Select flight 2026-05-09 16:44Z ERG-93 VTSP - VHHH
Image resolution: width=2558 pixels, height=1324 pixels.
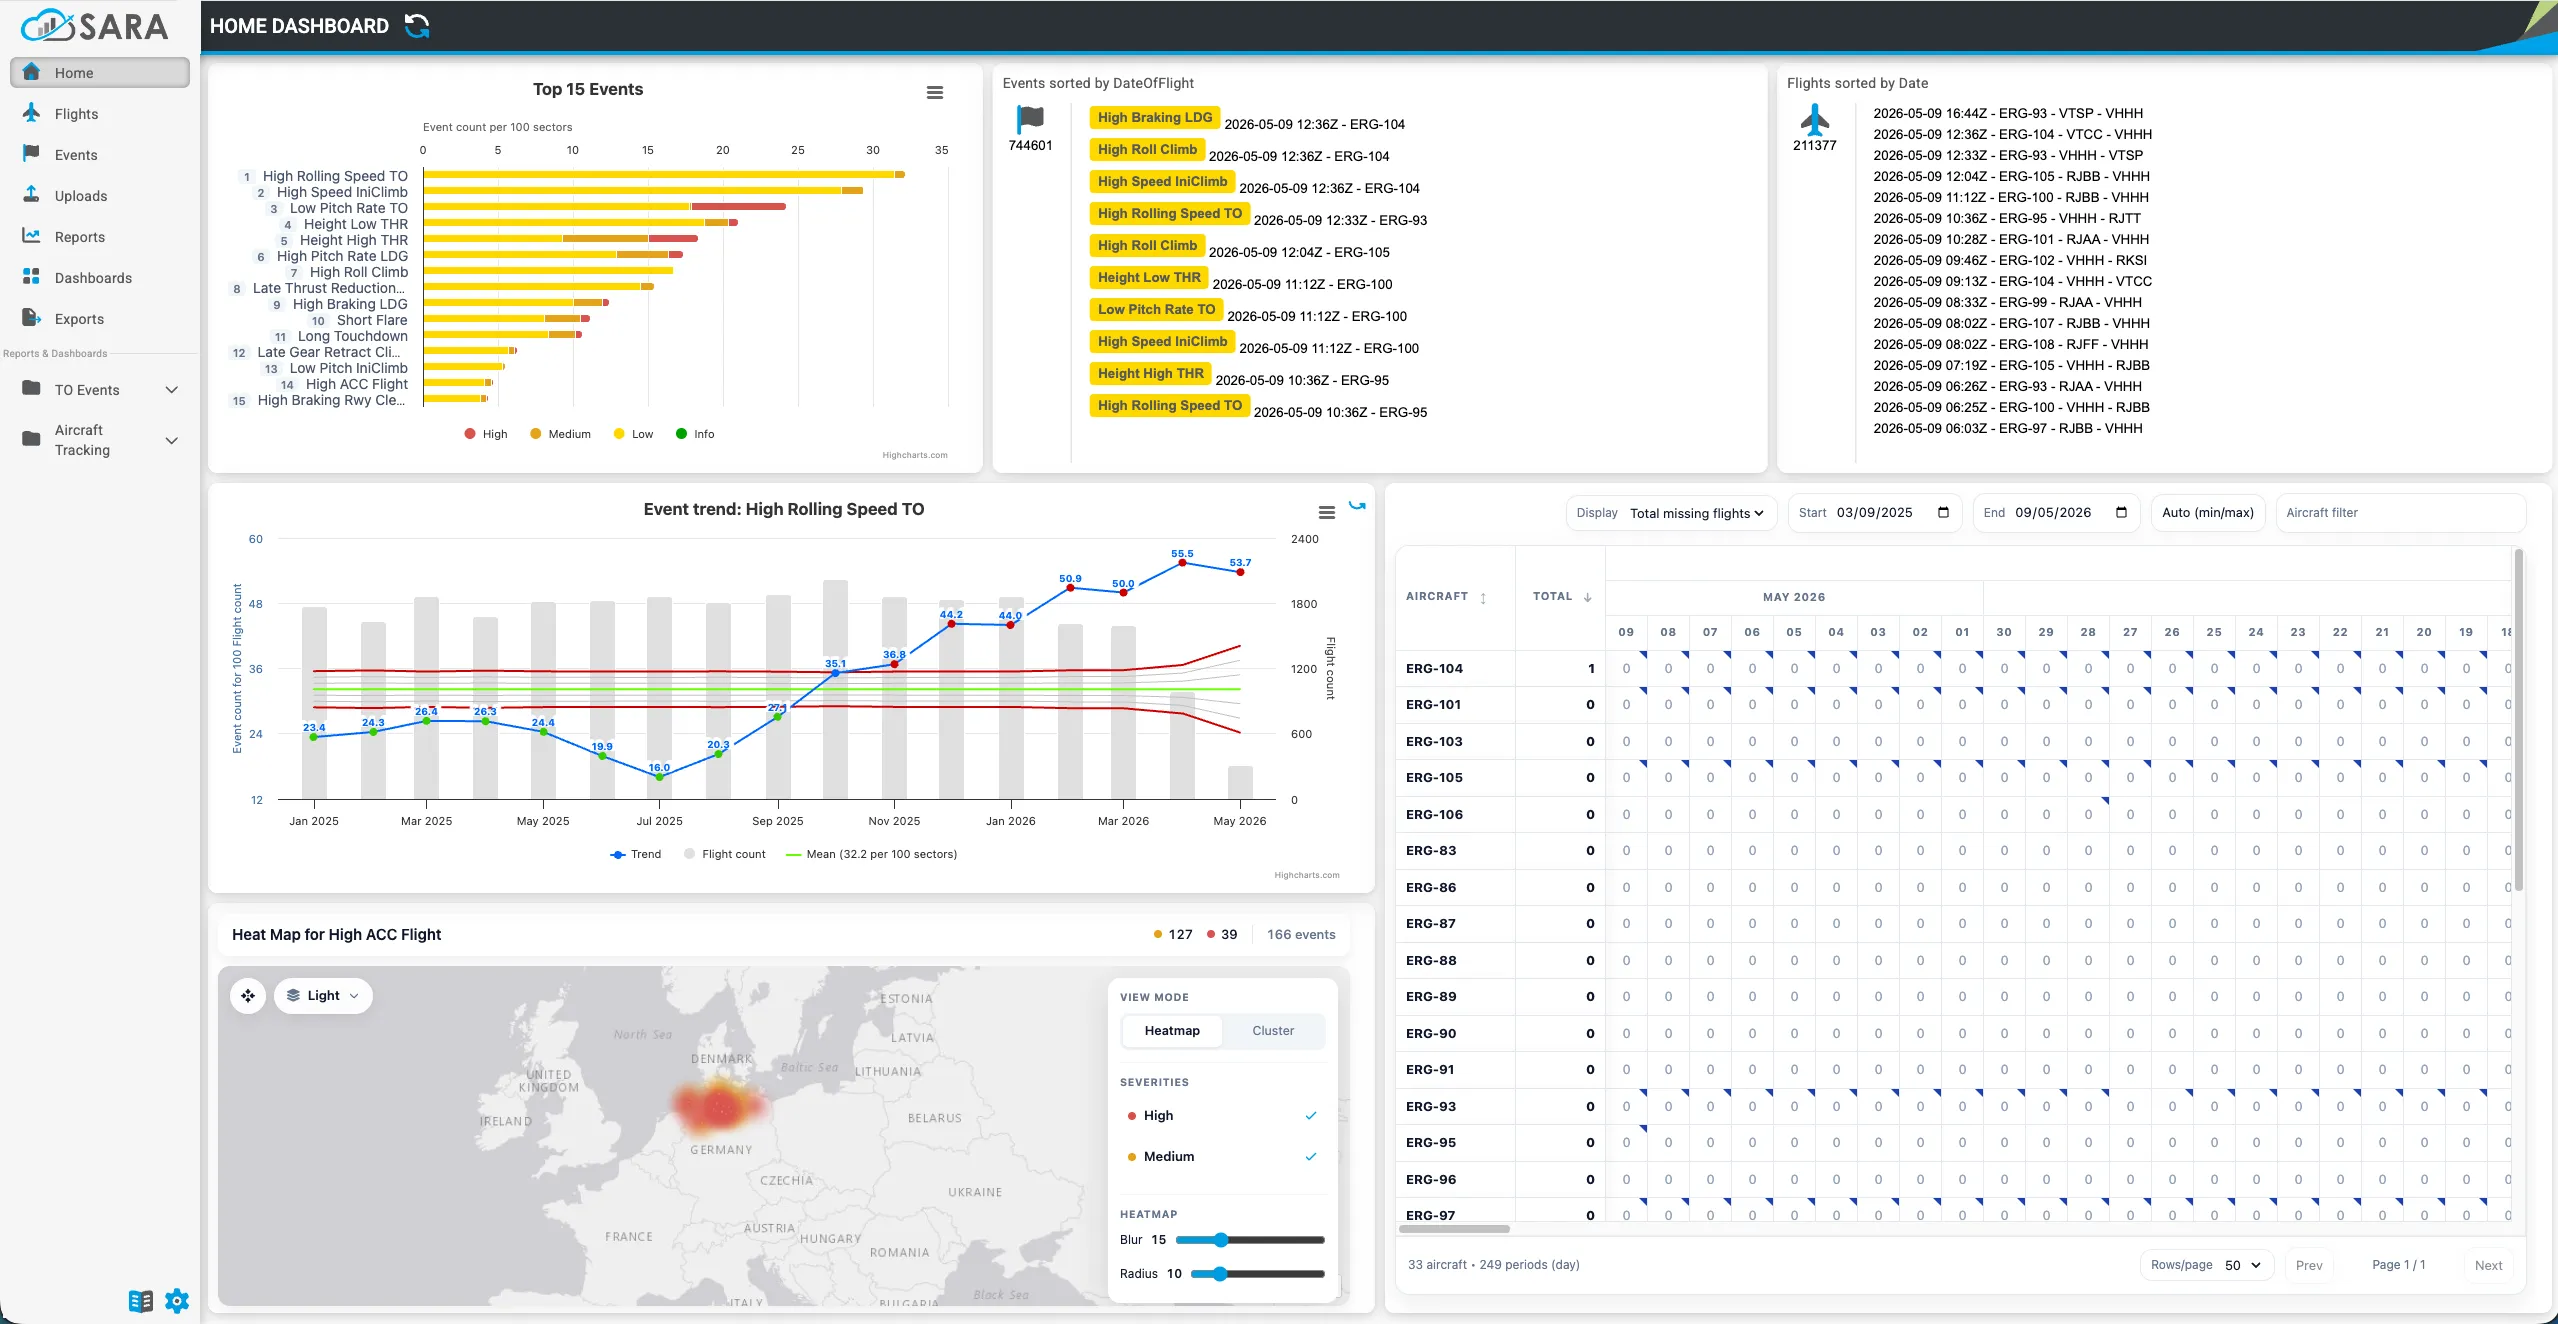[2008, 113]
